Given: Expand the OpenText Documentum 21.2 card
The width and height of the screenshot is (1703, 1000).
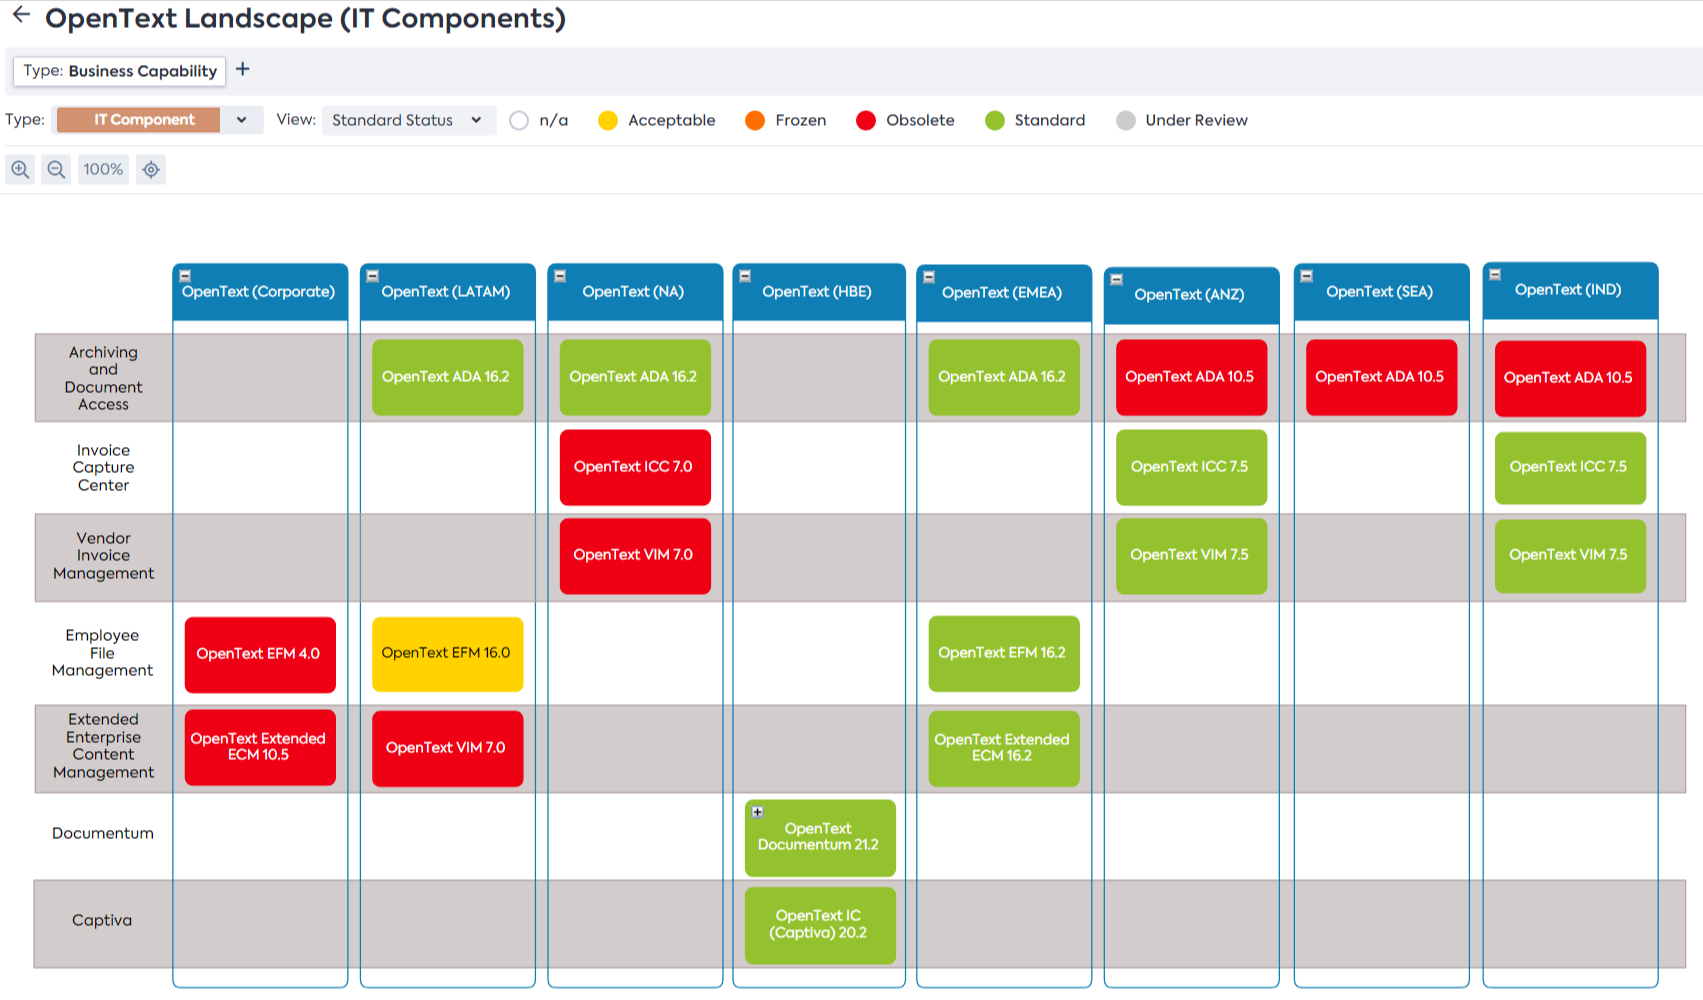Looking at the screenshot, I should click(x=758, y=812).
